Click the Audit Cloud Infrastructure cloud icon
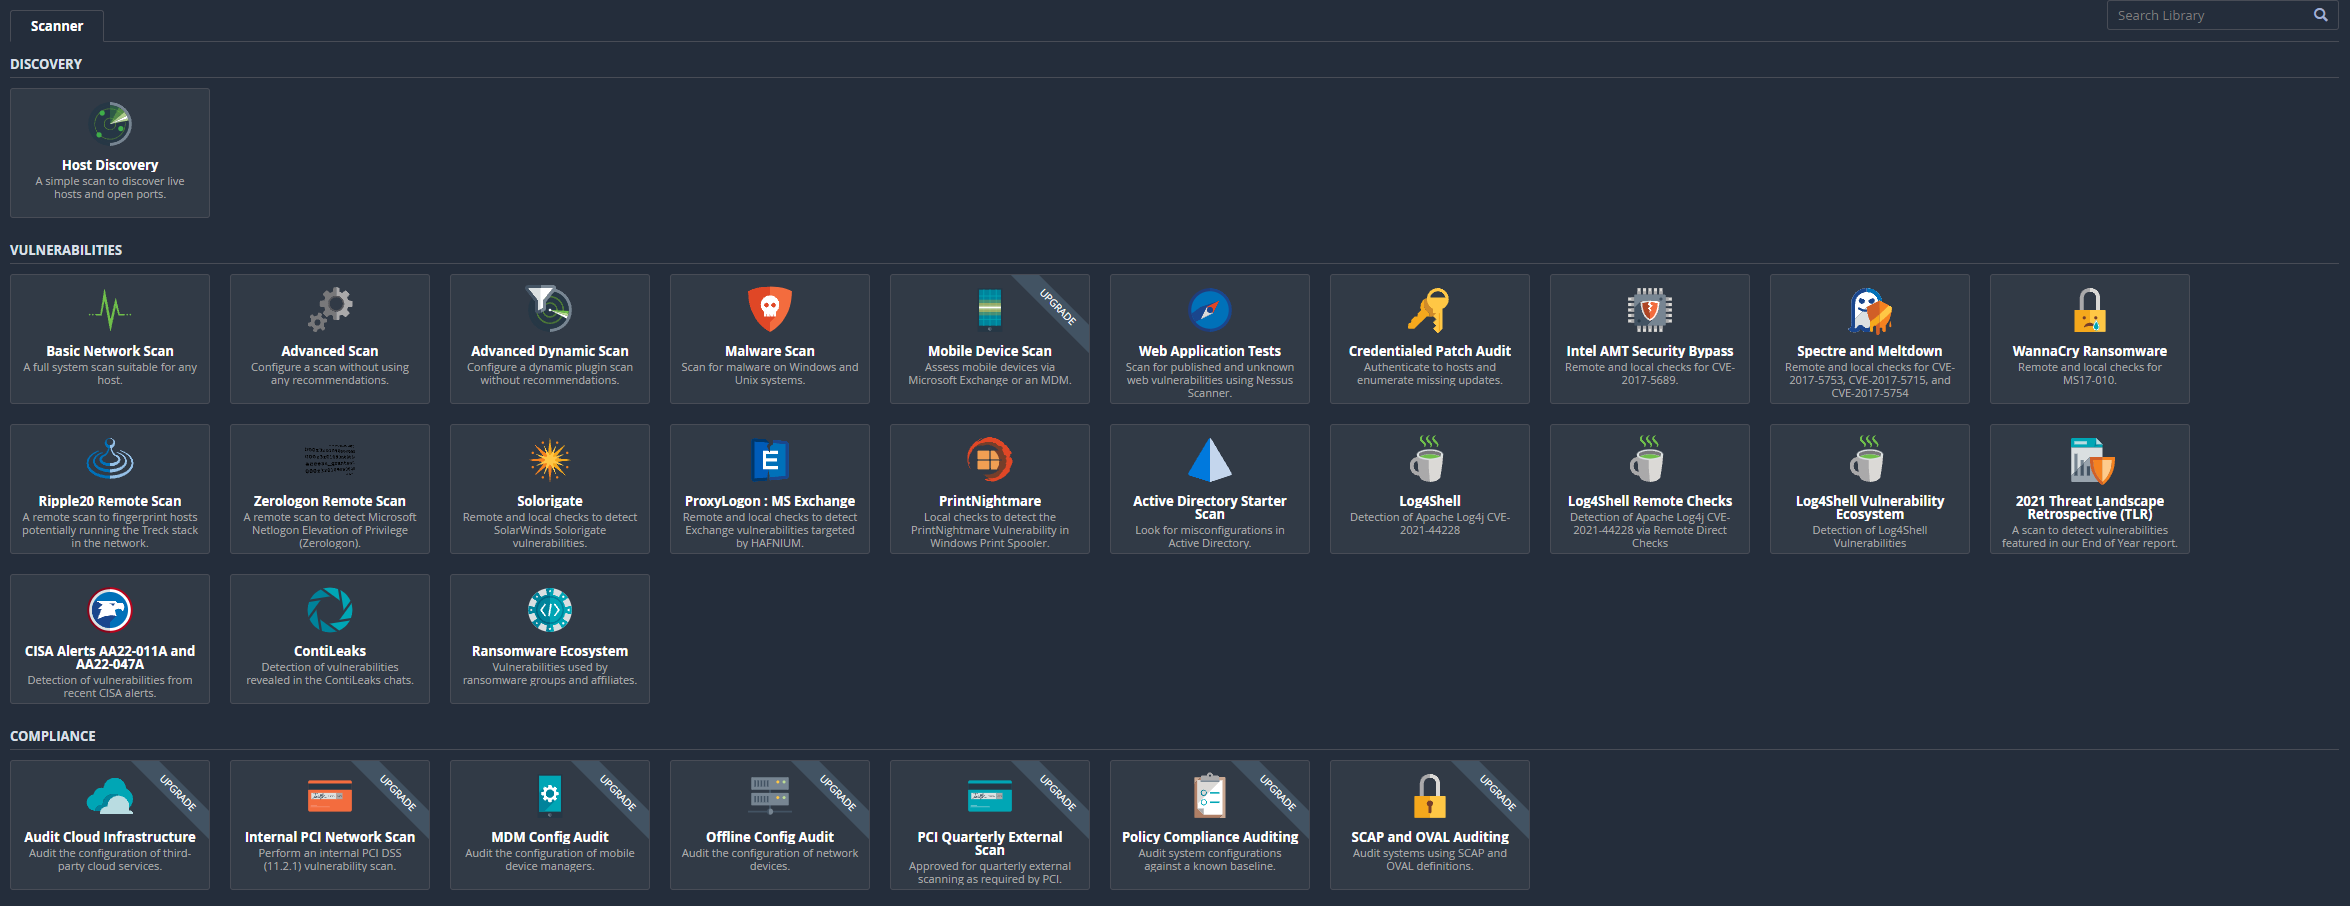 click(x=110, y=796)
